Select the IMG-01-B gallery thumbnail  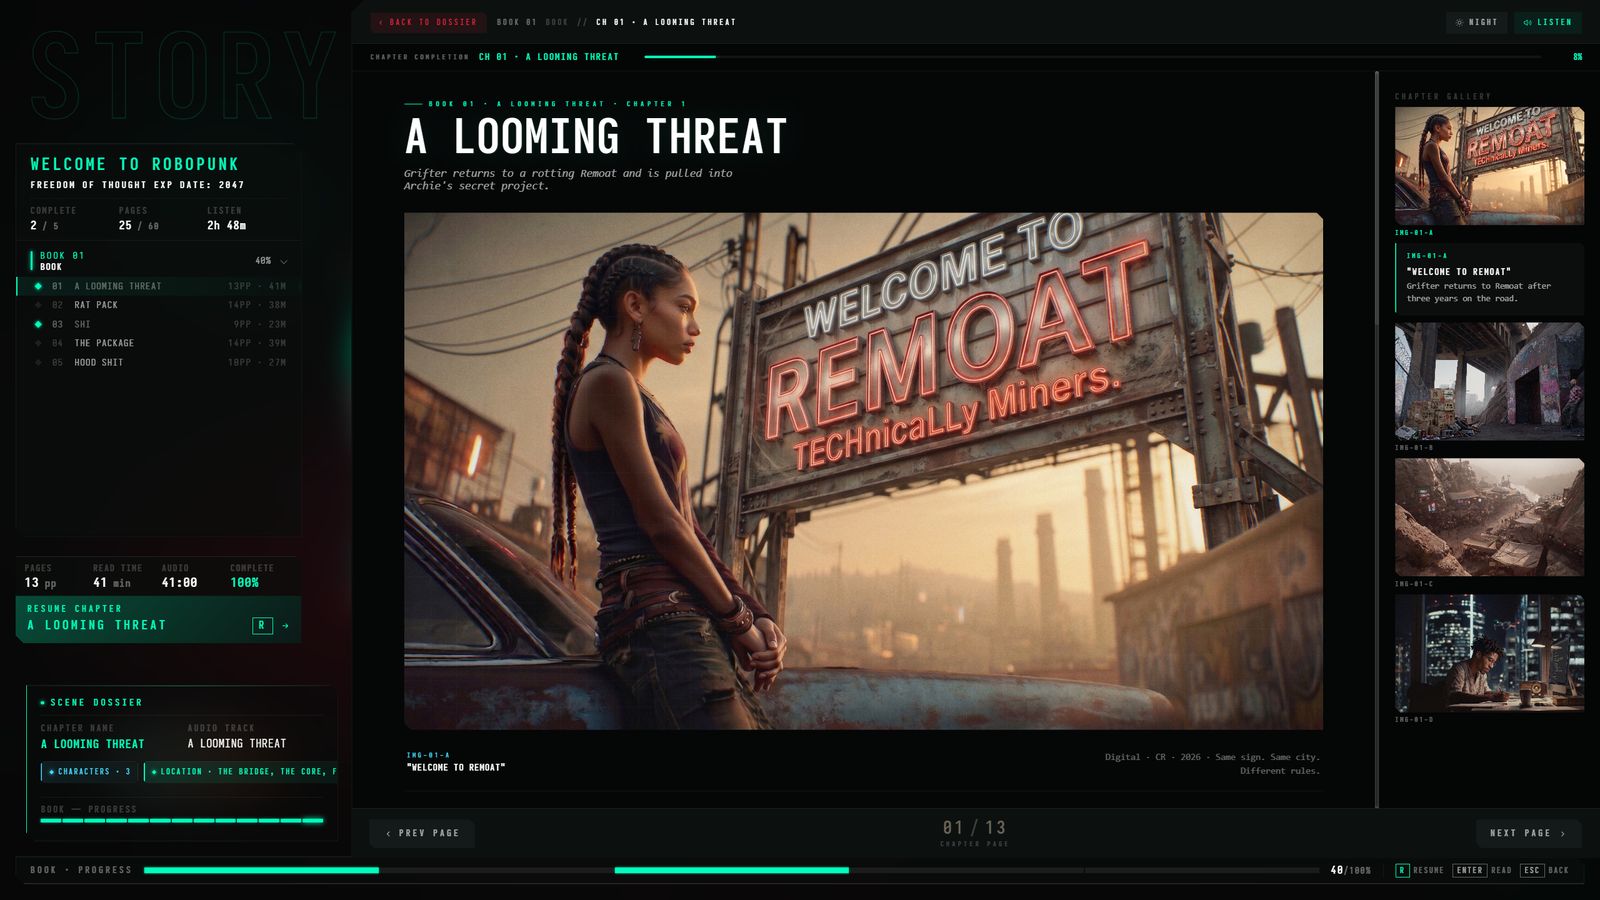(1489, 381)
